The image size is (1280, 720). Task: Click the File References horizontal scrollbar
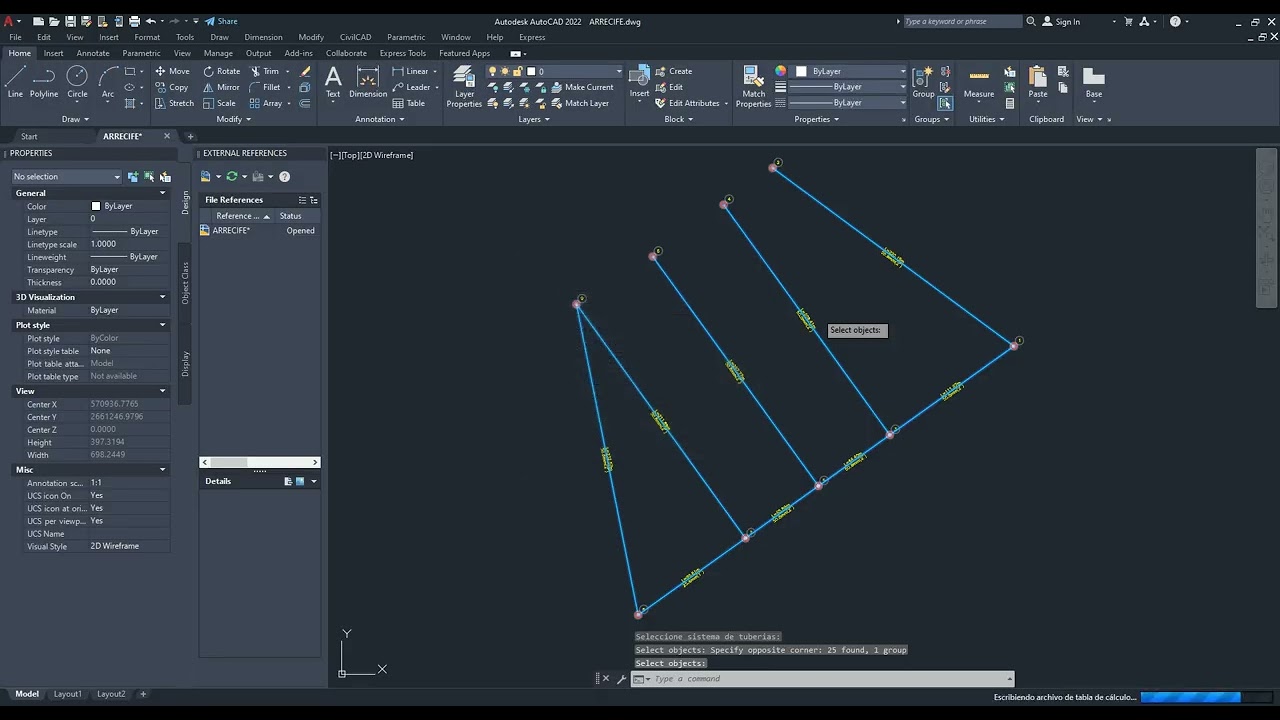pyautogui.click(x=260, y=462)
